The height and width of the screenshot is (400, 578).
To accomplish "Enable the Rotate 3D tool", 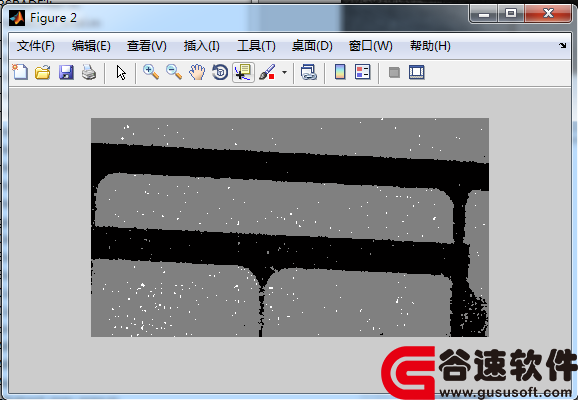I will (220, 72).
